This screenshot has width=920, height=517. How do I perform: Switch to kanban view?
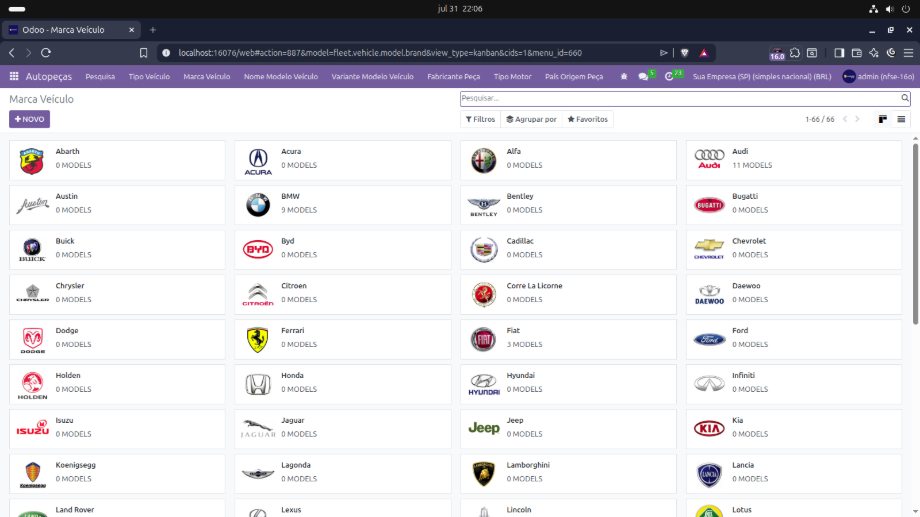tap(882, 119)
